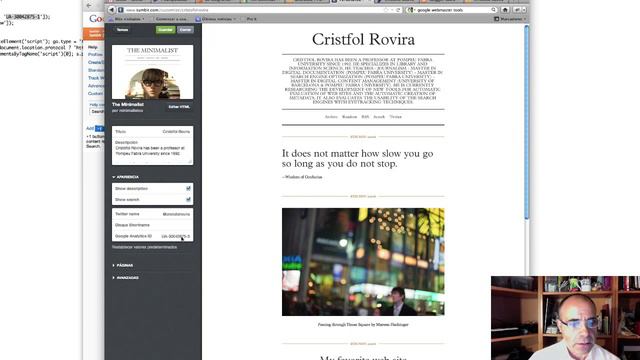Save changes with green Guardar button
Image resolution: width=640 pixels, height=360 pixels.
tap(165, 29)
